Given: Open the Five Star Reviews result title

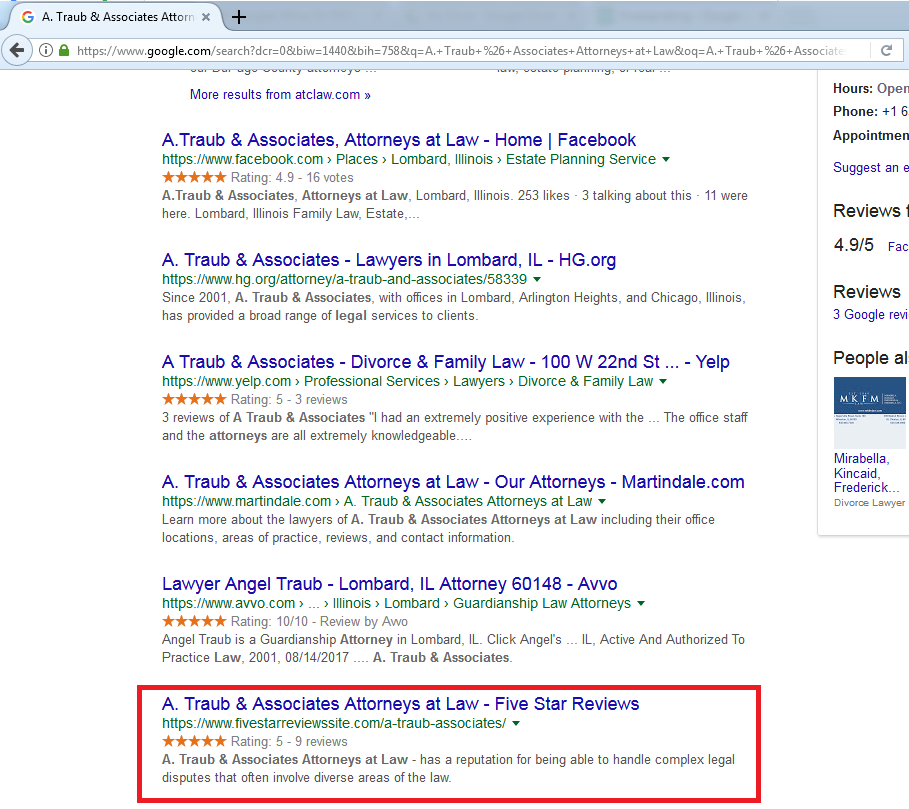Looking at the screenshot, I should (x=401, y=704).
